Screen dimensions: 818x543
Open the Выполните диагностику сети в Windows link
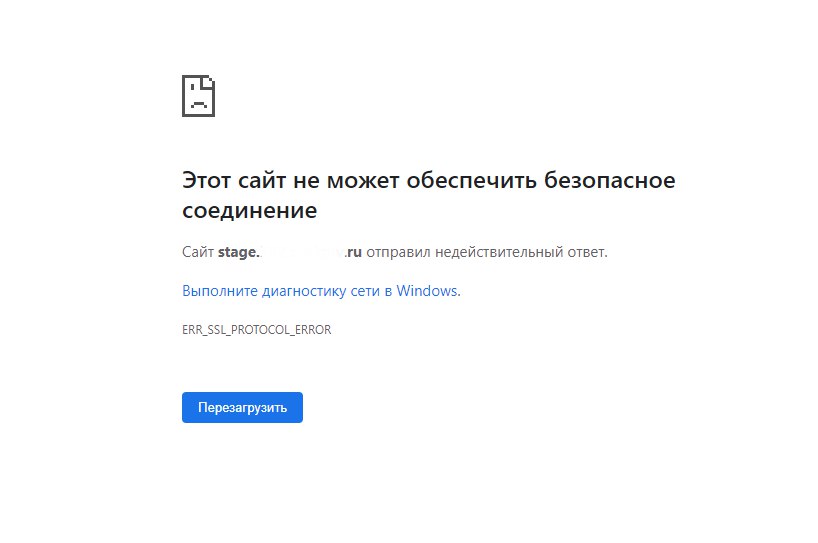tap(321, 291)
